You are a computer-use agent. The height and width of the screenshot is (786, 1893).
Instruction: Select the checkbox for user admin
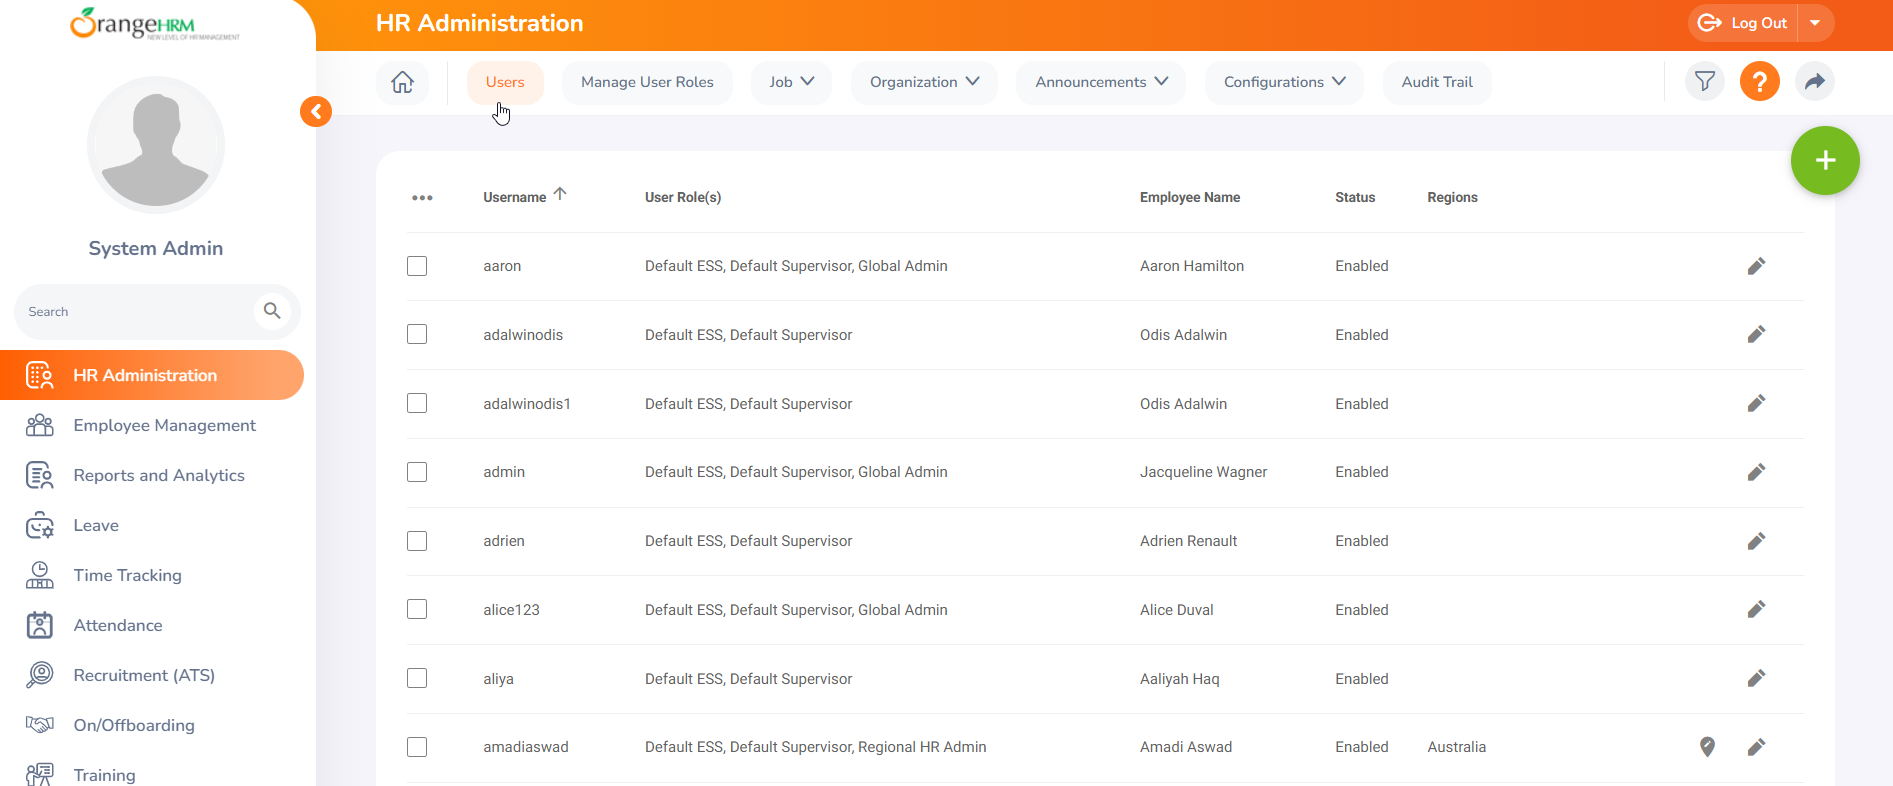[x=417, y=472]
